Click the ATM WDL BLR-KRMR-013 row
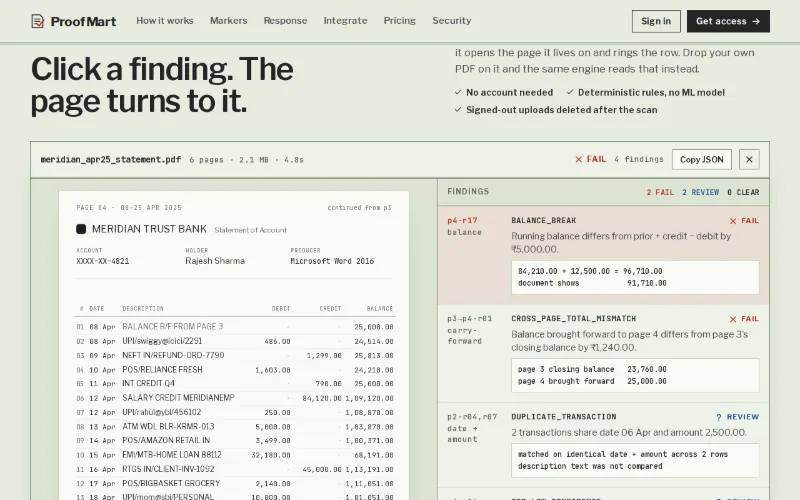Image resolution: width=800 pixels, height=500 pixels. (235, 427)
